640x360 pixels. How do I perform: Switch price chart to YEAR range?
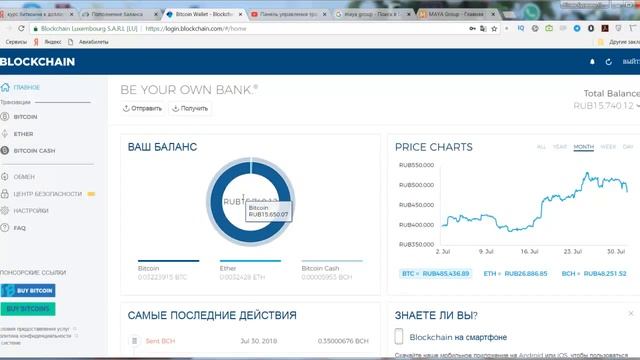point(560,147)
